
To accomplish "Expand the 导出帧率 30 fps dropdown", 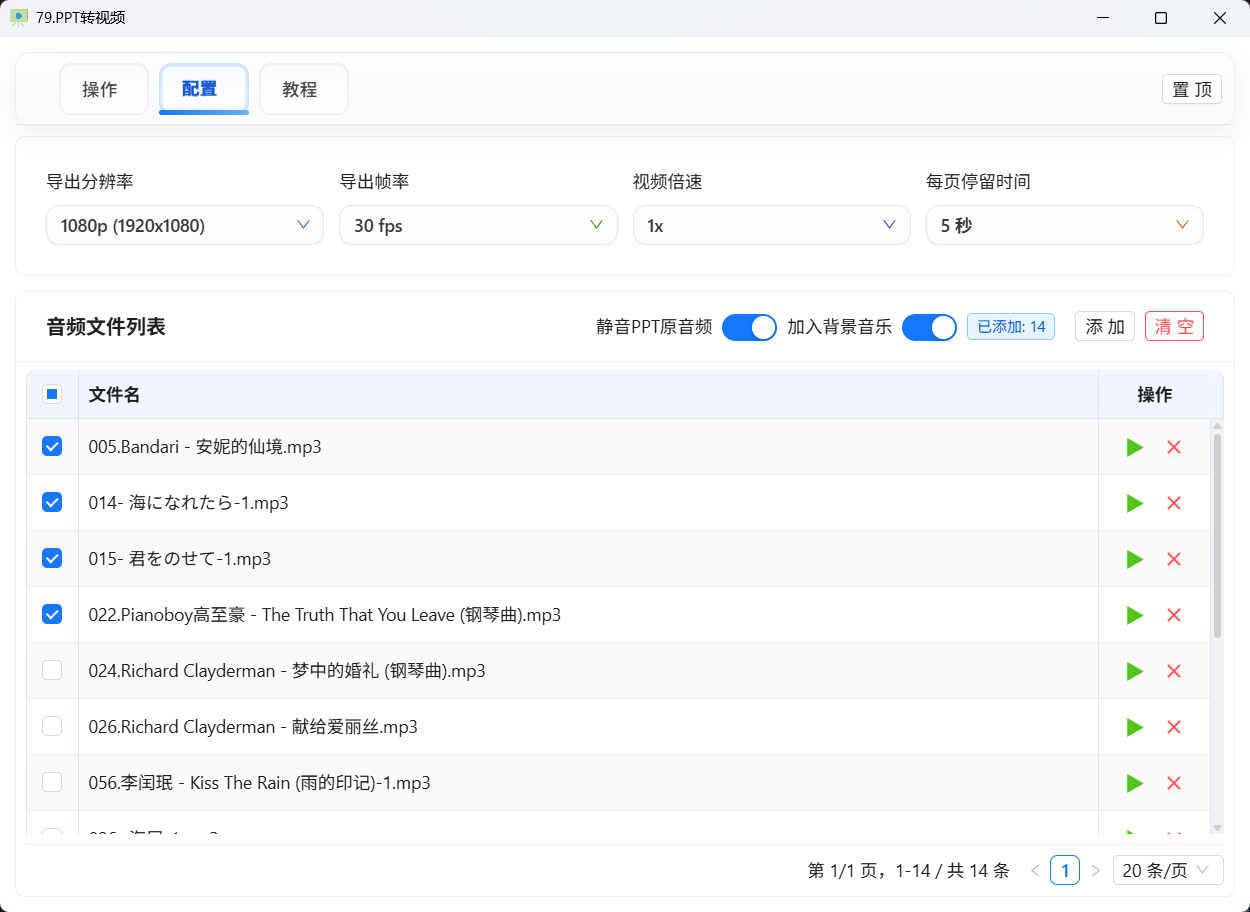I will (x=478, y=225).
